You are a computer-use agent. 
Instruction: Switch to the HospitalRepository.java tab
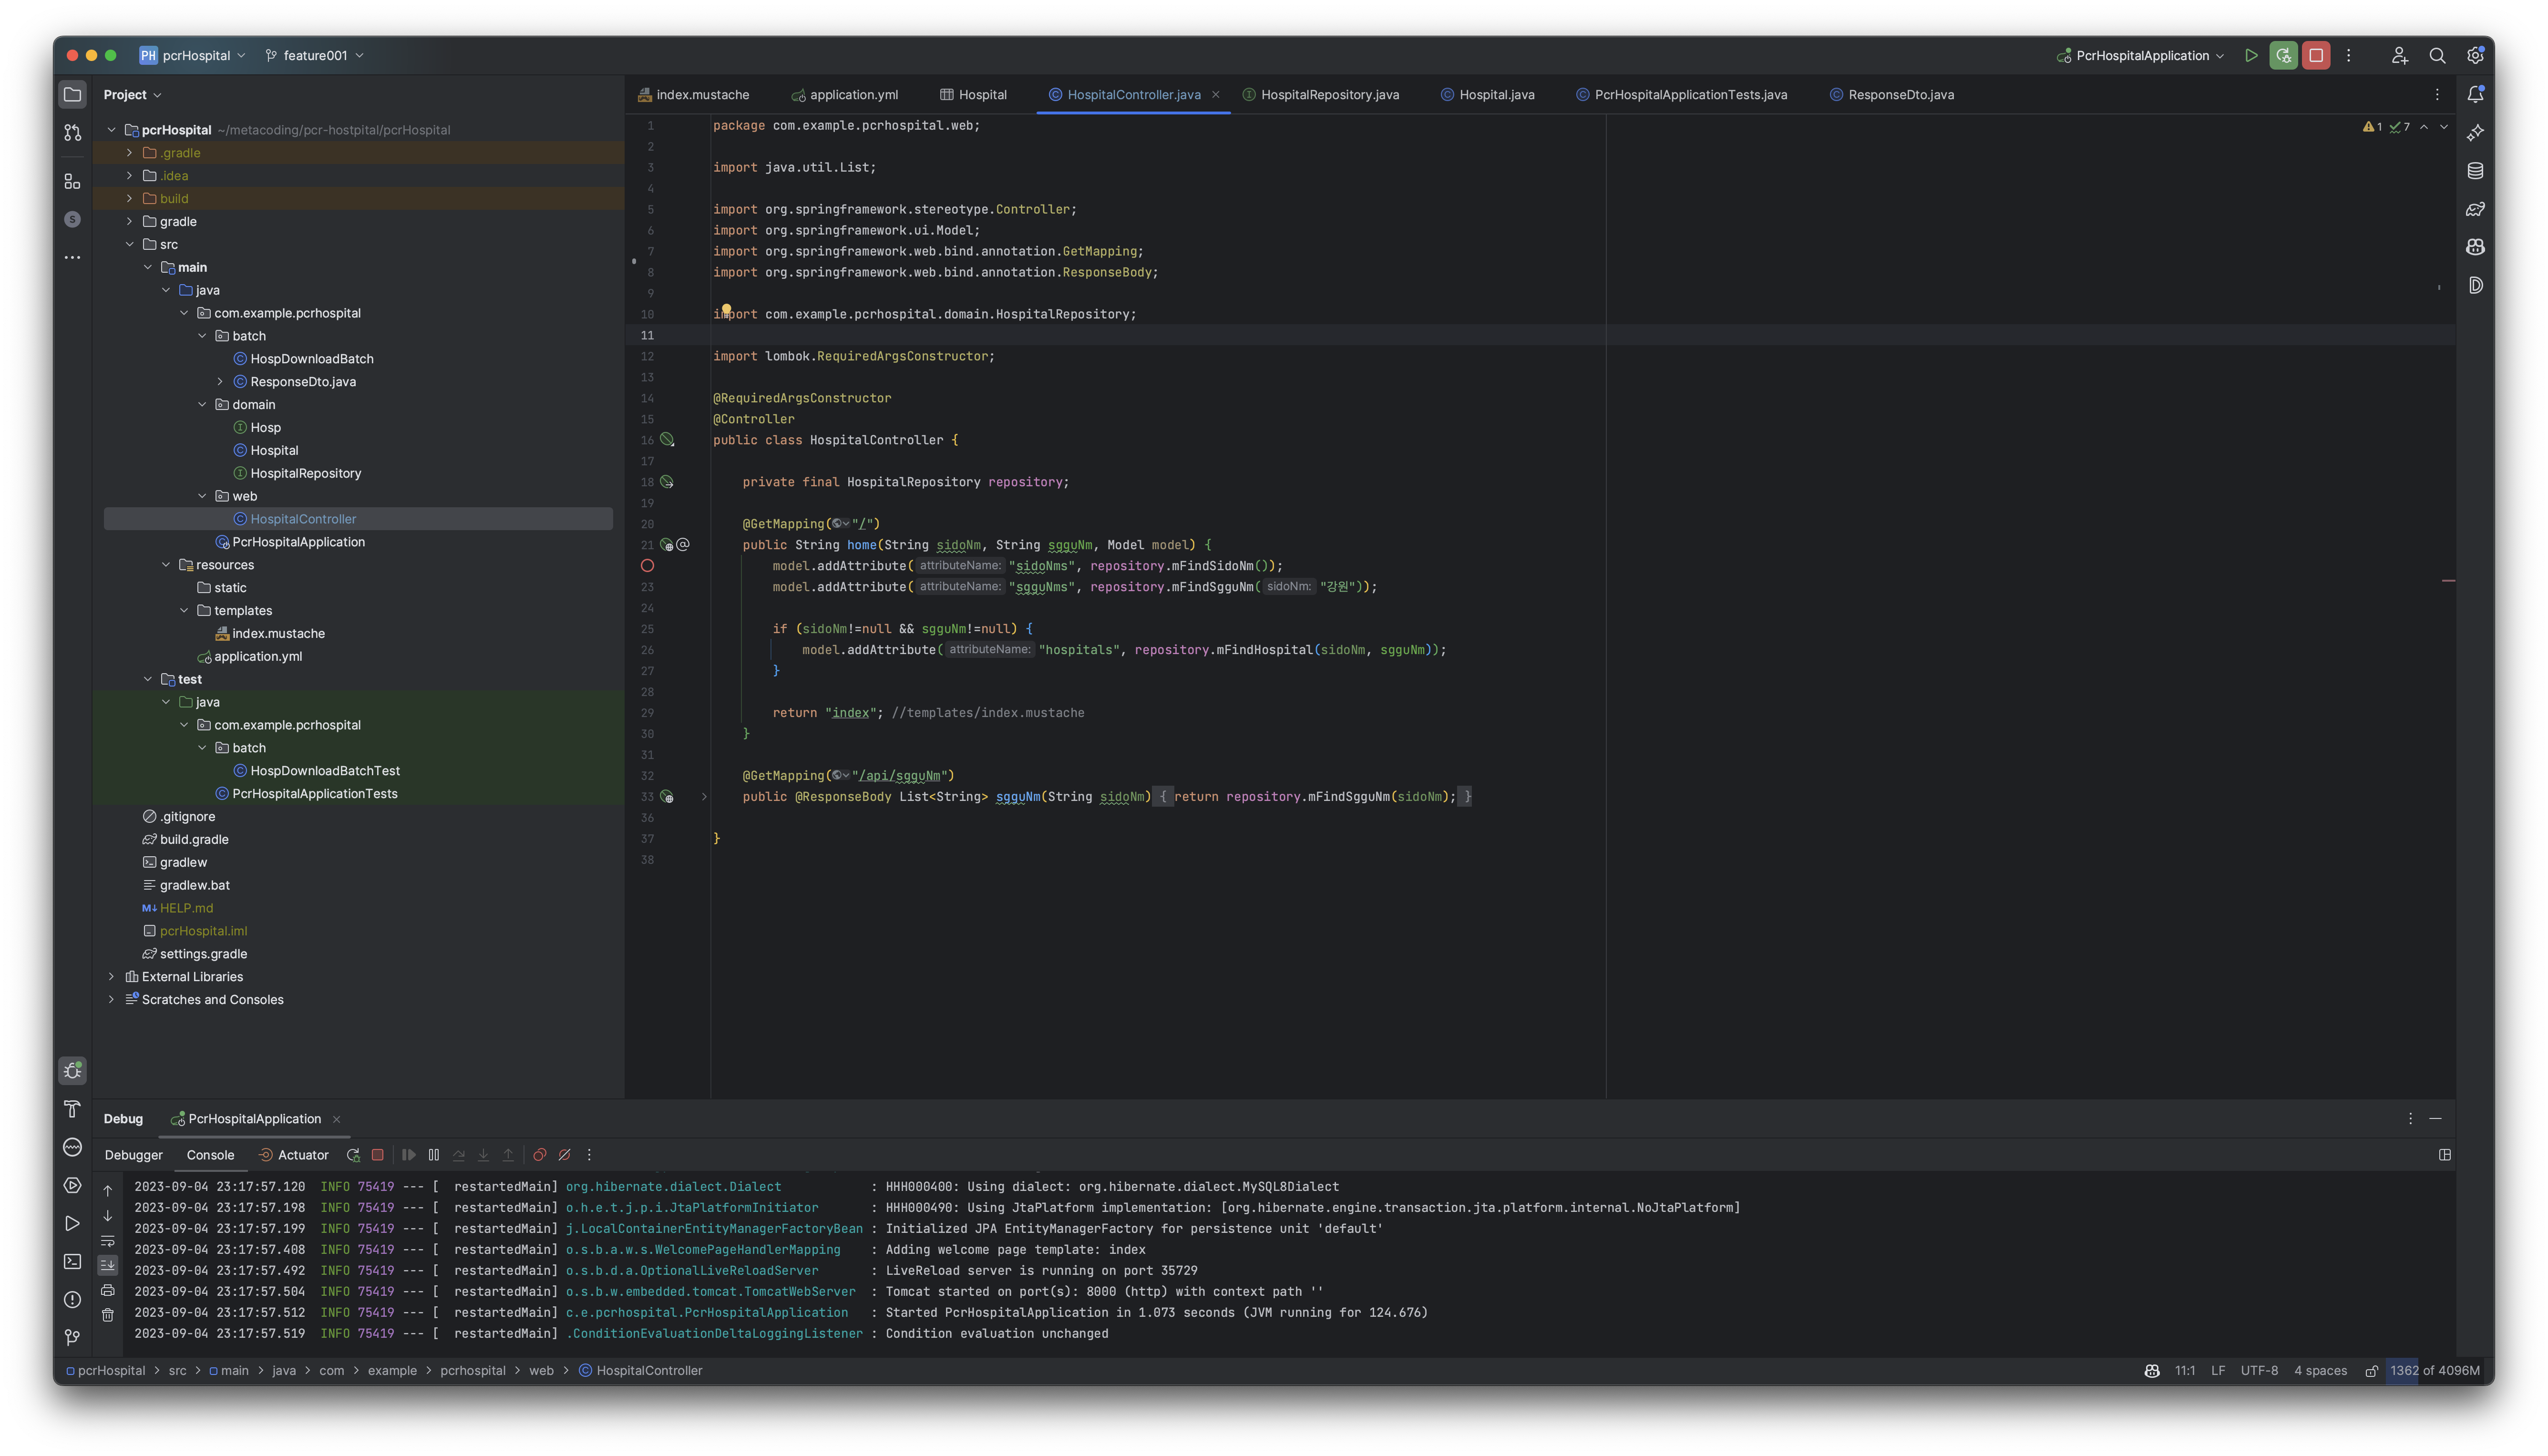(x=1329, y=95)
